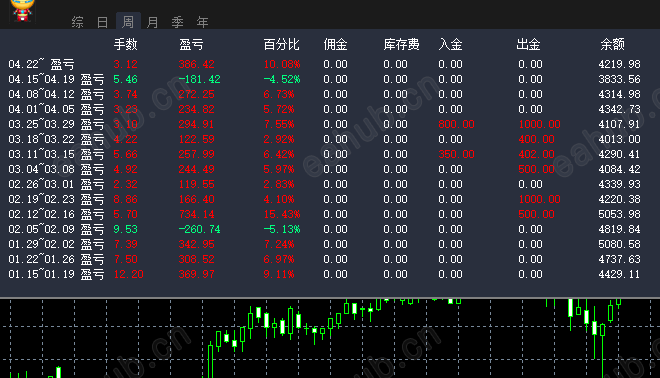Click the 手数 column header
Viewport: 660px width, 378px height.
coord(125,44)
